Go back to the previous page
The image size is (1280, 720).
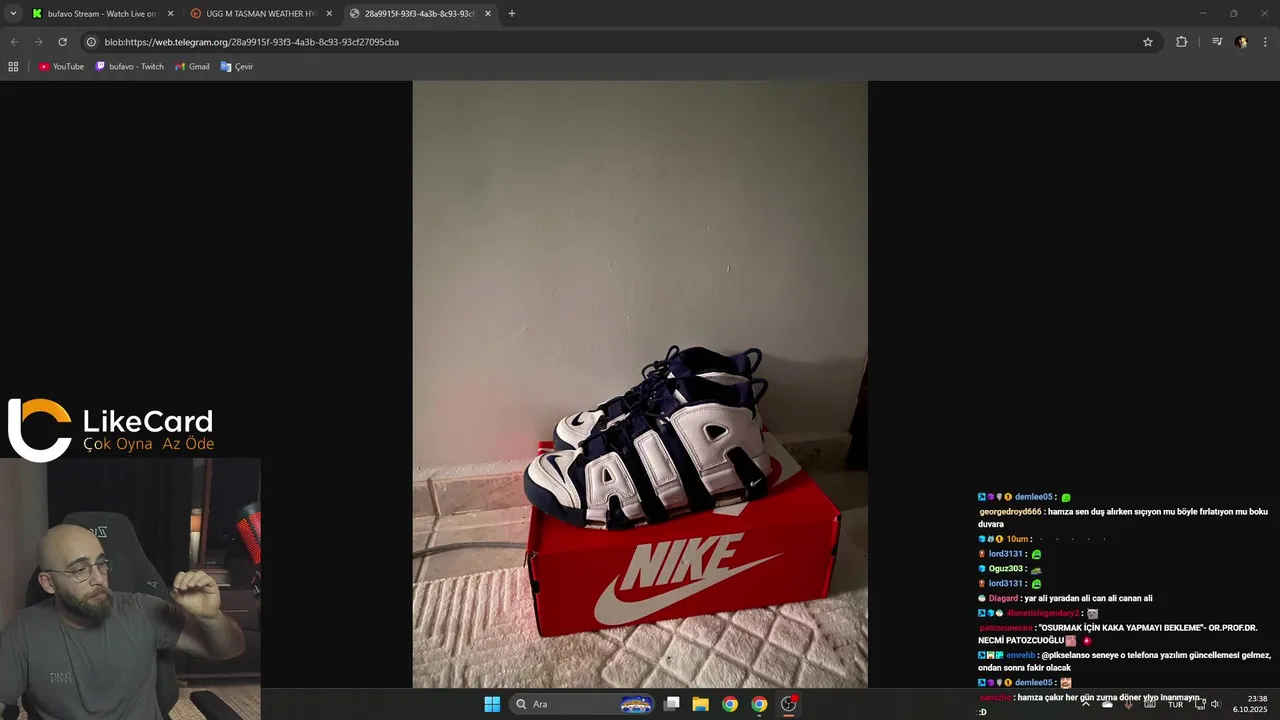(x=14, y=42)
